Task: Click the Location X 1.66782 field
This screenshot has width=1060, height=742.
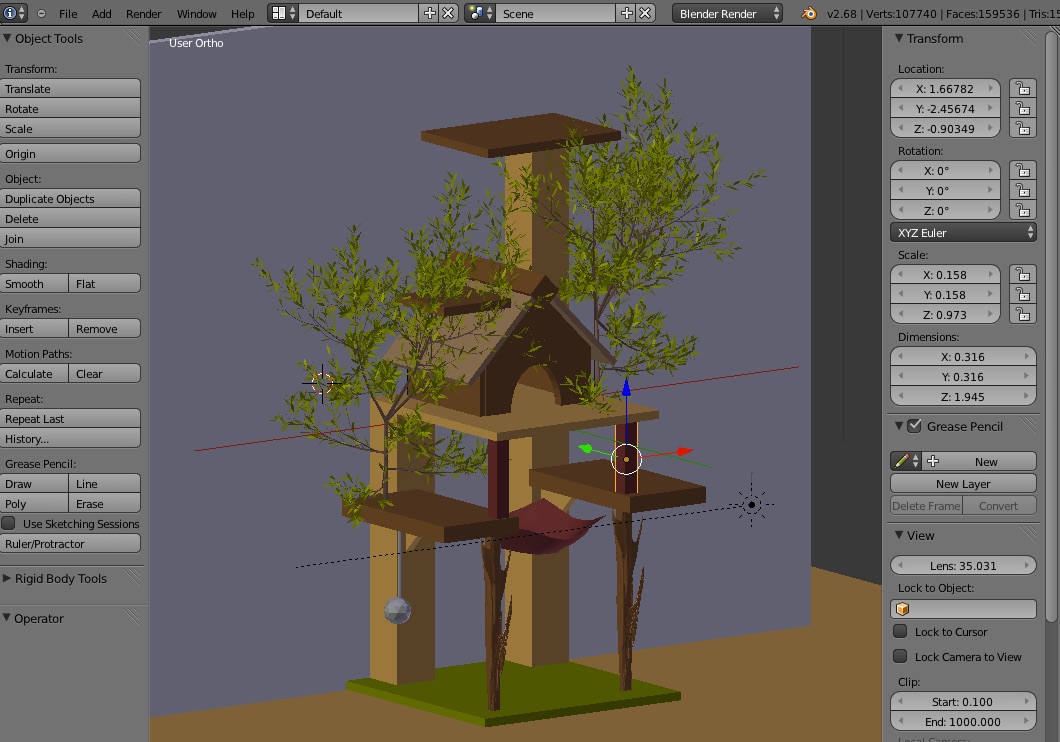Action: tap(945, 89)
